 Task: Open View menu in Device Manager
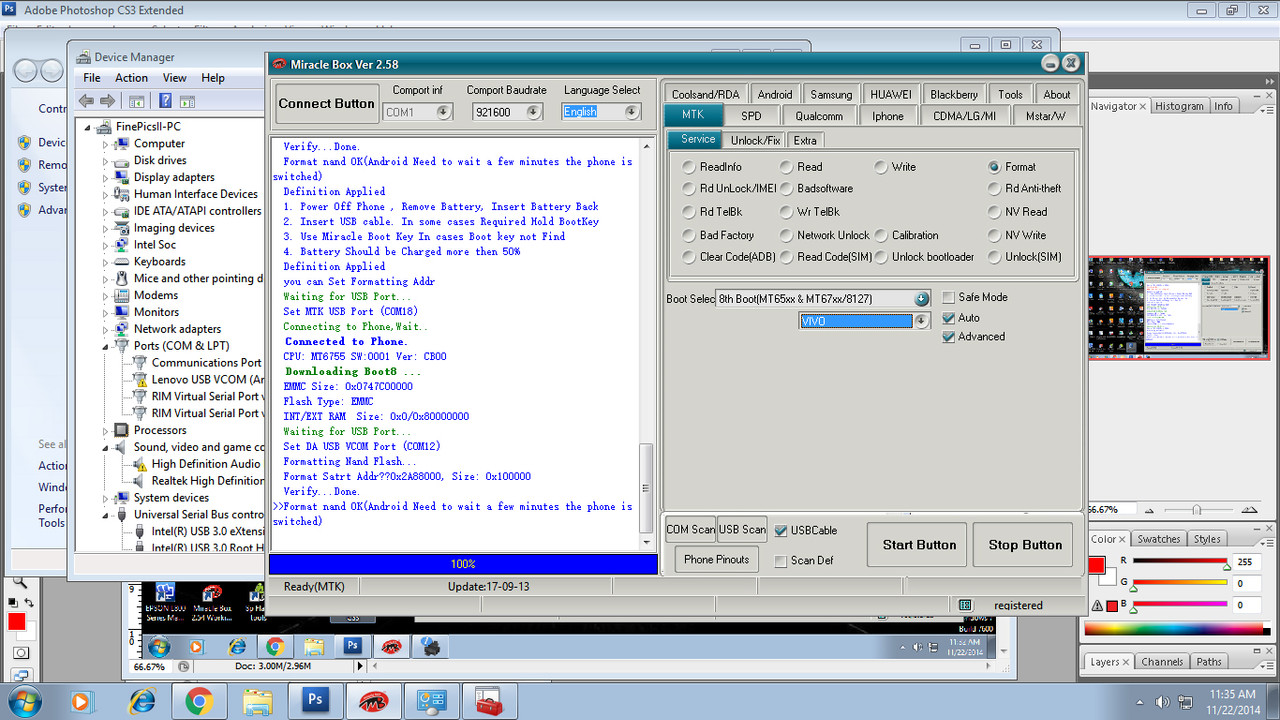coord(175,78)
